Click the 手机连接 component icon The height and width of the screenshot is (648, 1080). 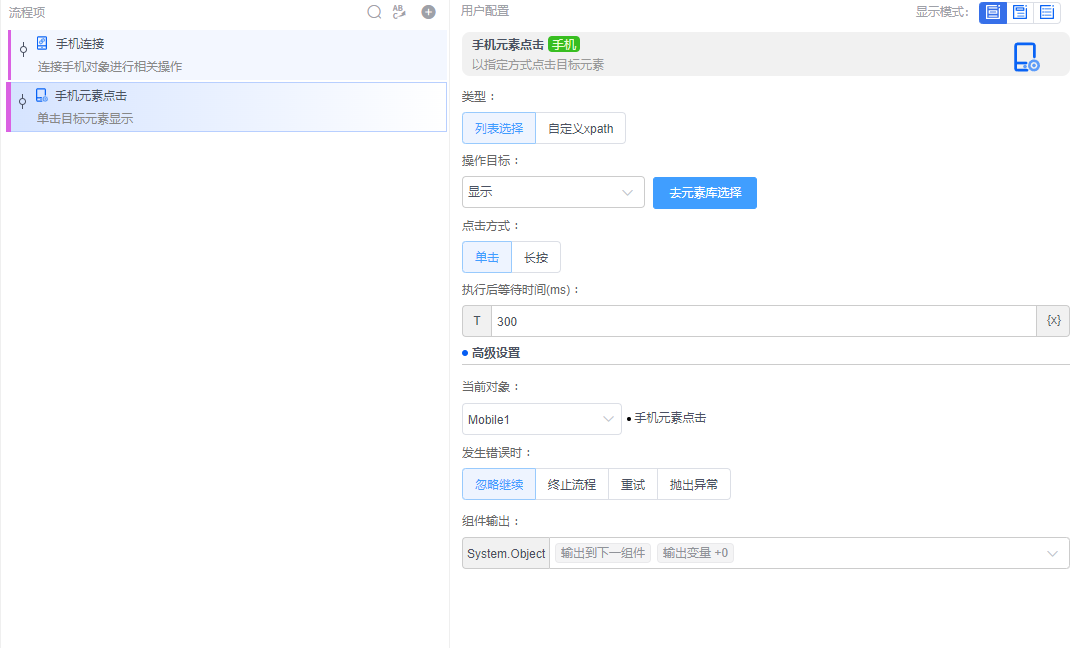tap(41, 41)
